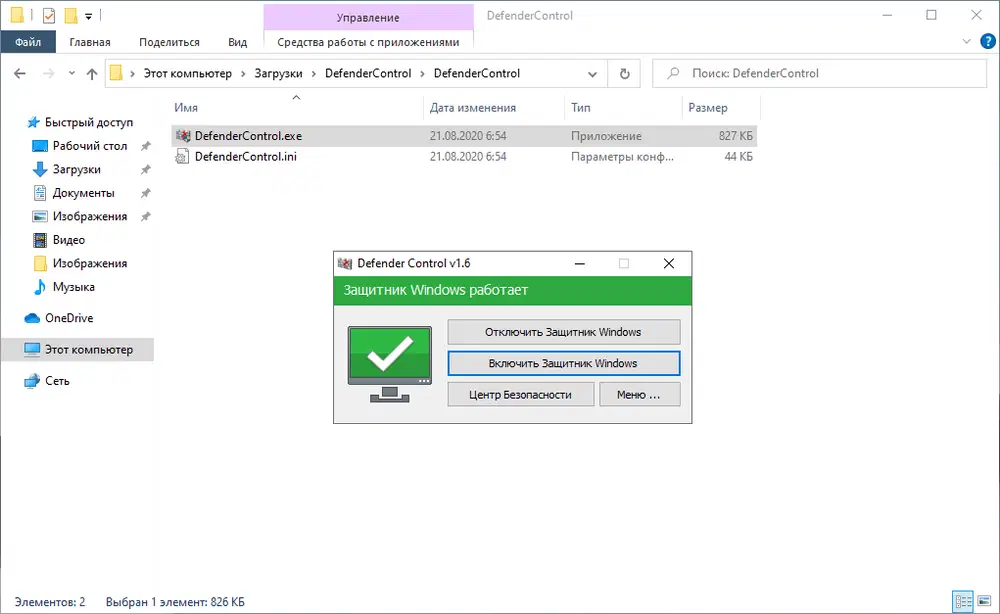The height and width of the screenshot is (614, 1000).
Task: Open Видео in sidebar
Action: pos(69,240)
